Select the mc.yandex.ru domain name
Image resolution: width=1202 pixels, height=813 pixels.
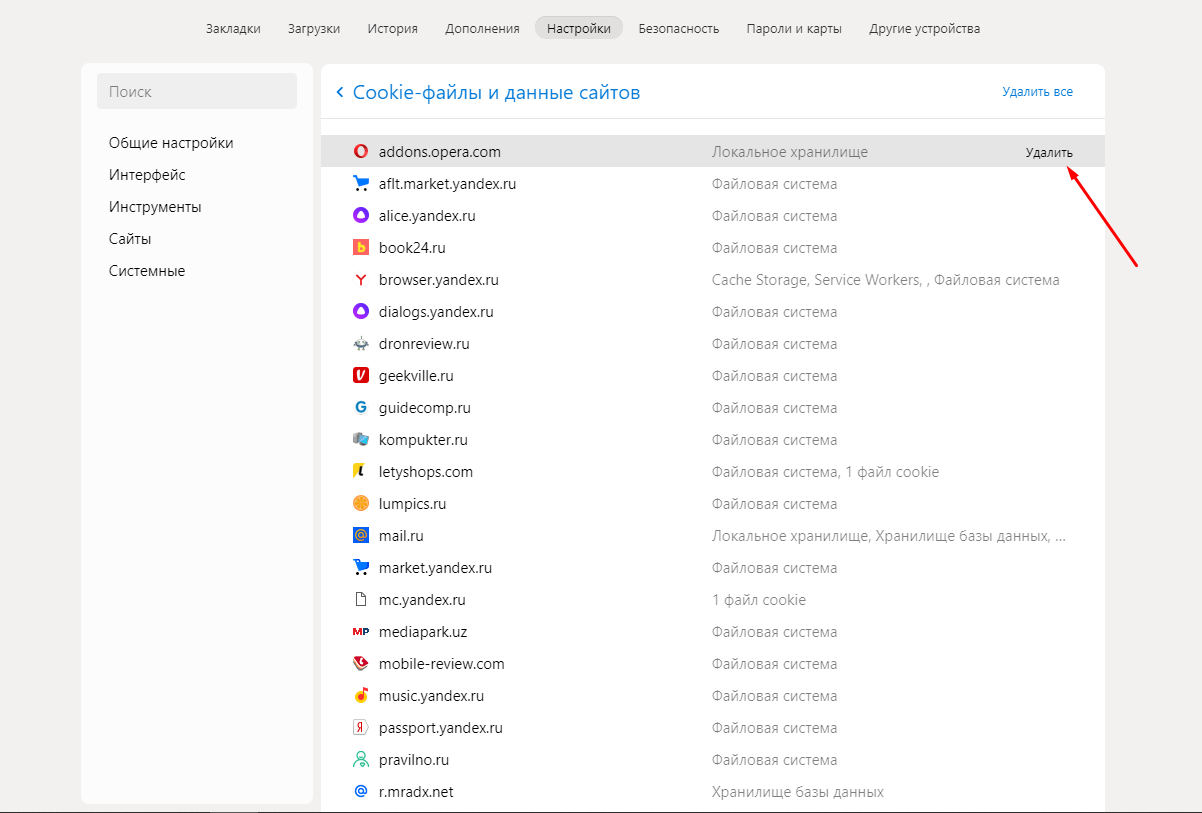[422, 600]
